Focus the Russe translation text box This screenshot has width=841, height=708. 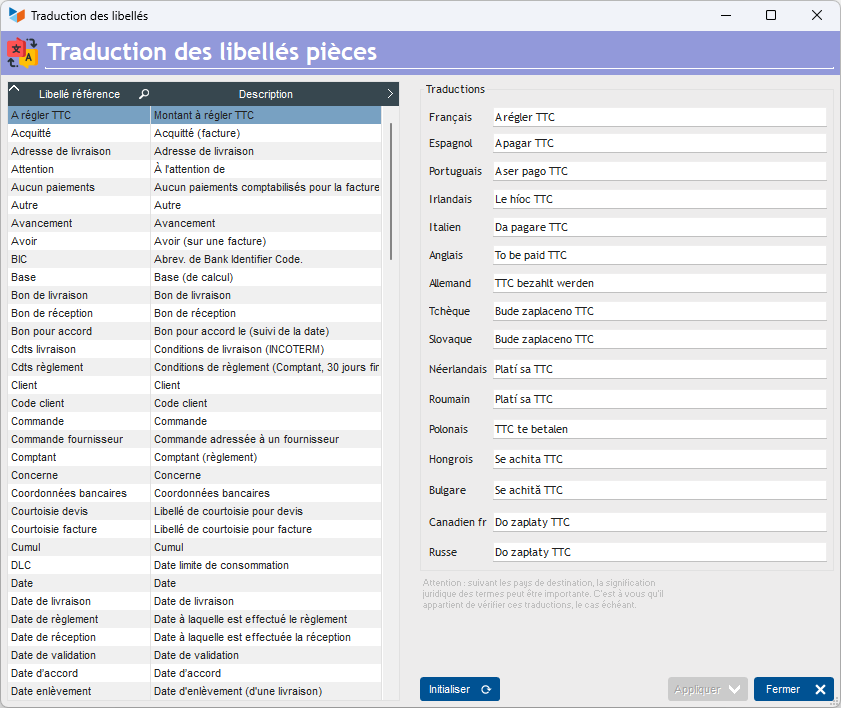[x=659, y=552]
